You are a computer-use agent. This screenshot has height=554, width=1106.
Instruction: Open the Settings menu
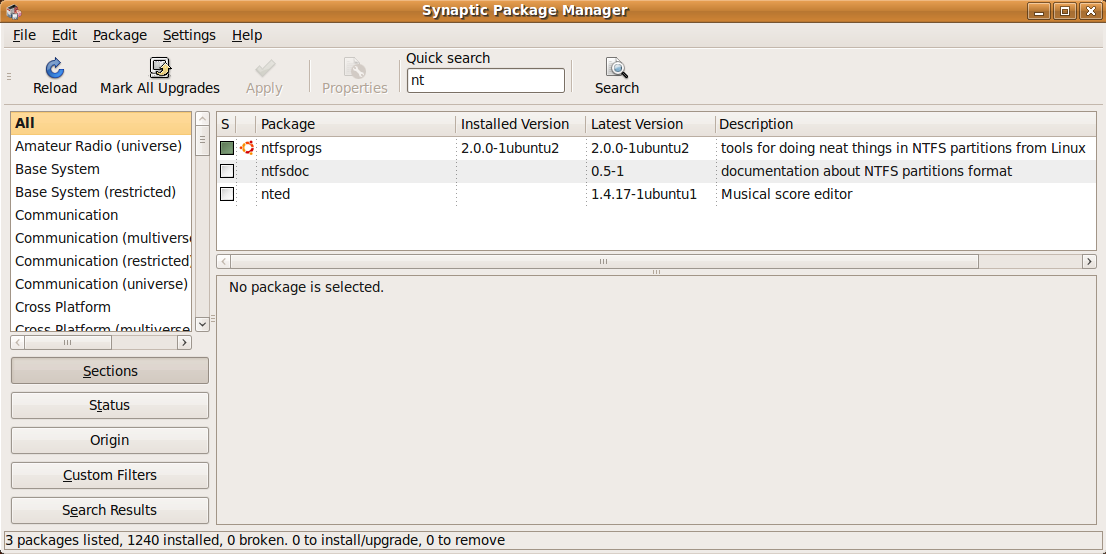(189, 35)
